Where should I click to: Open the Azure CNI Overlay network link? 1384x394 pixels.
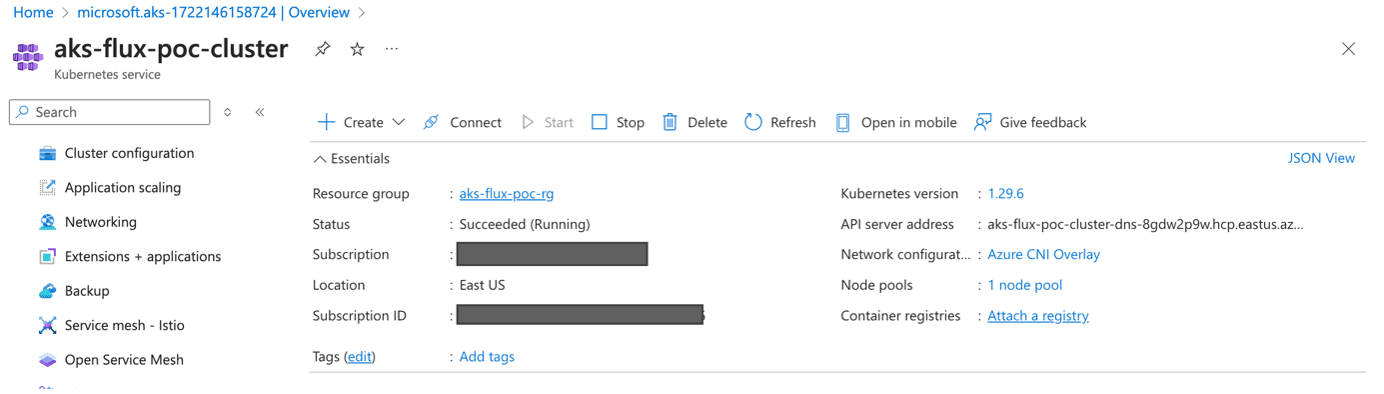click(x=1043, y=254)
